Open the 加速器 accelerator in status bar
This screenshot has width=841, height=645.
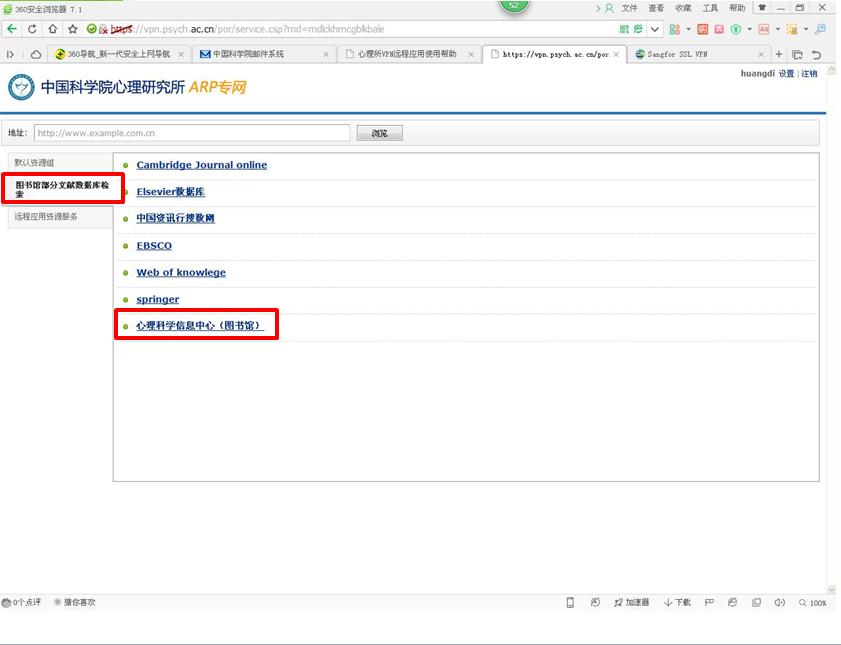point(631,603)
